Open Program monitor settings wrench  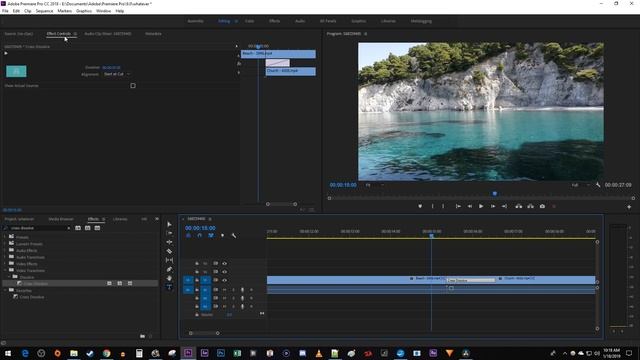[x=598, y=185]
